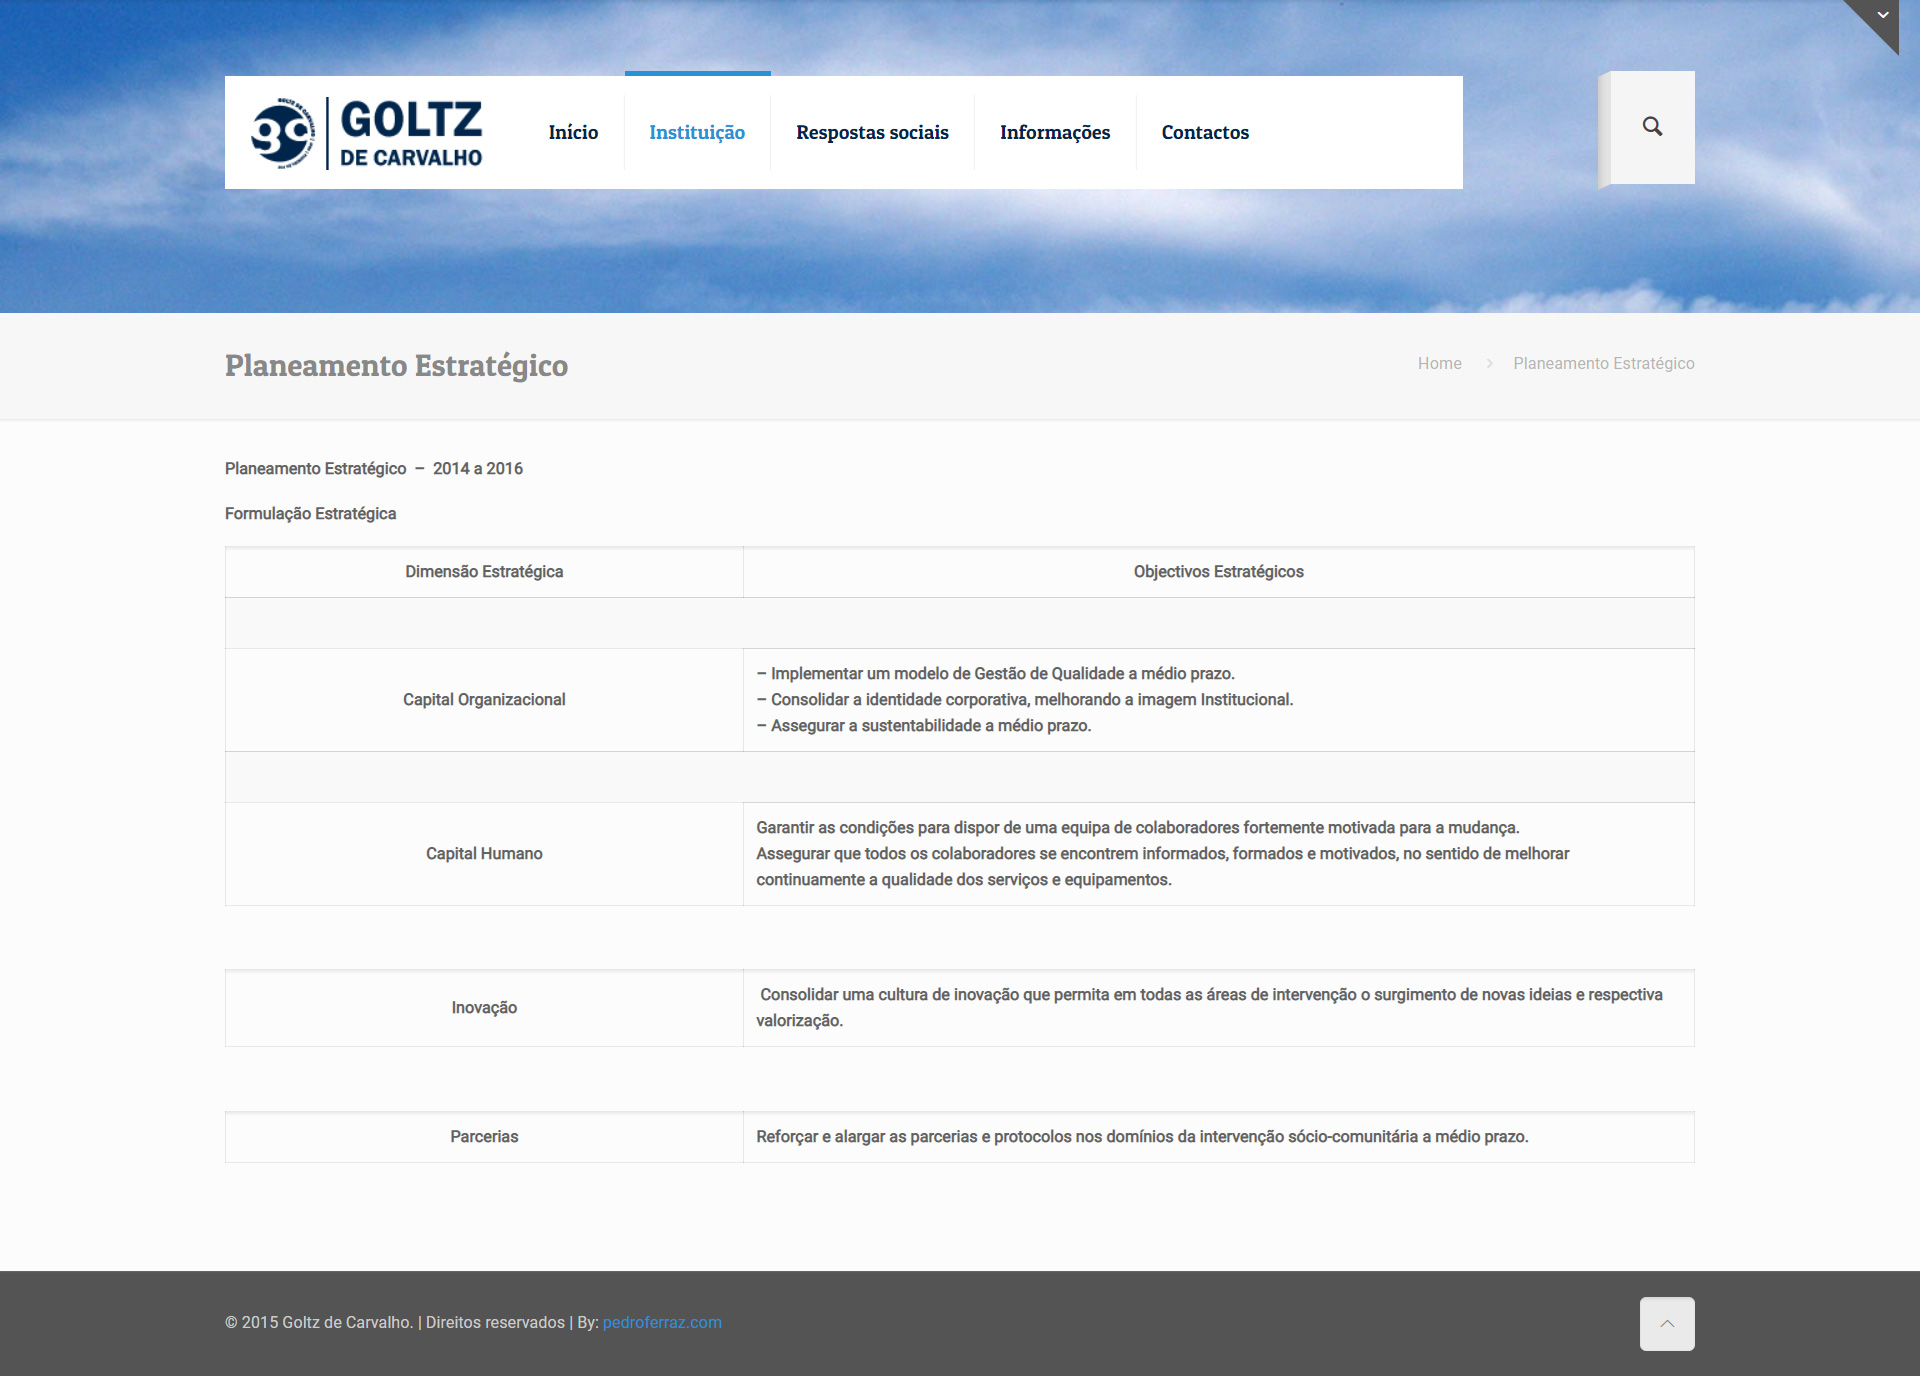1920x1376 pixels.
Task: Visit the pedroferraz.com footer link
Action: 662,1322
